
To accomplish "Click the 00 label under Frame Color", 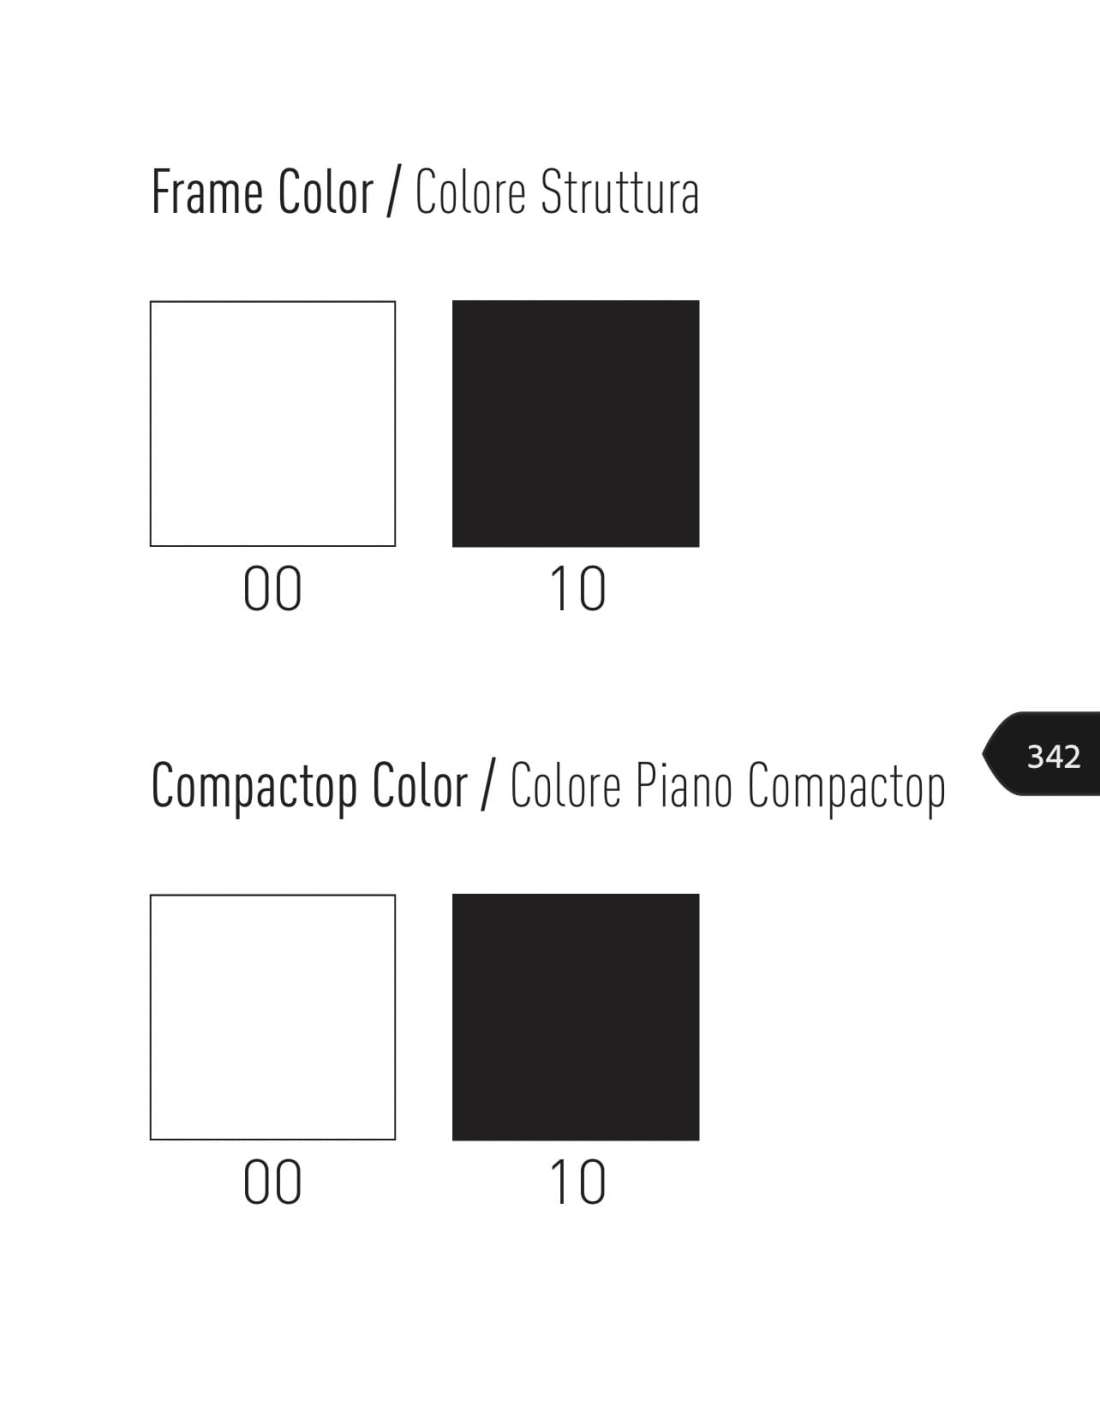I will (x=273, y=589).
